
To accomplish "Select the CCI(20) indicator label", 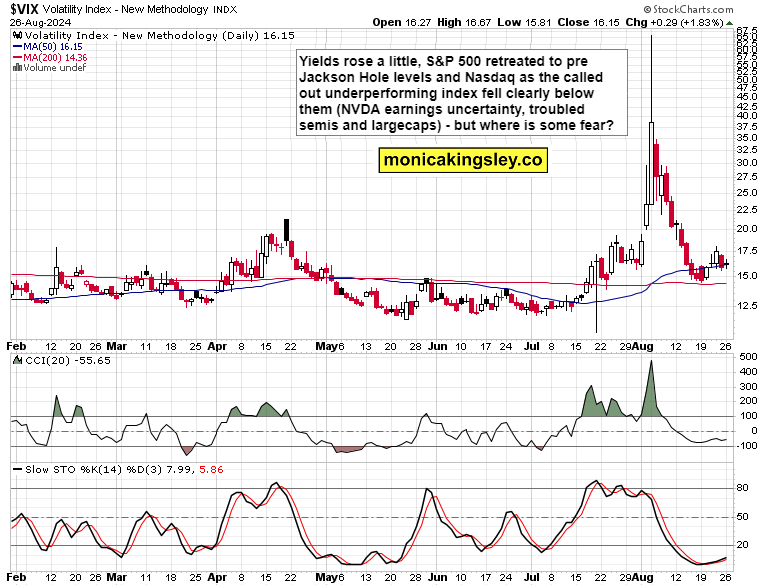I will pos(44,358).
